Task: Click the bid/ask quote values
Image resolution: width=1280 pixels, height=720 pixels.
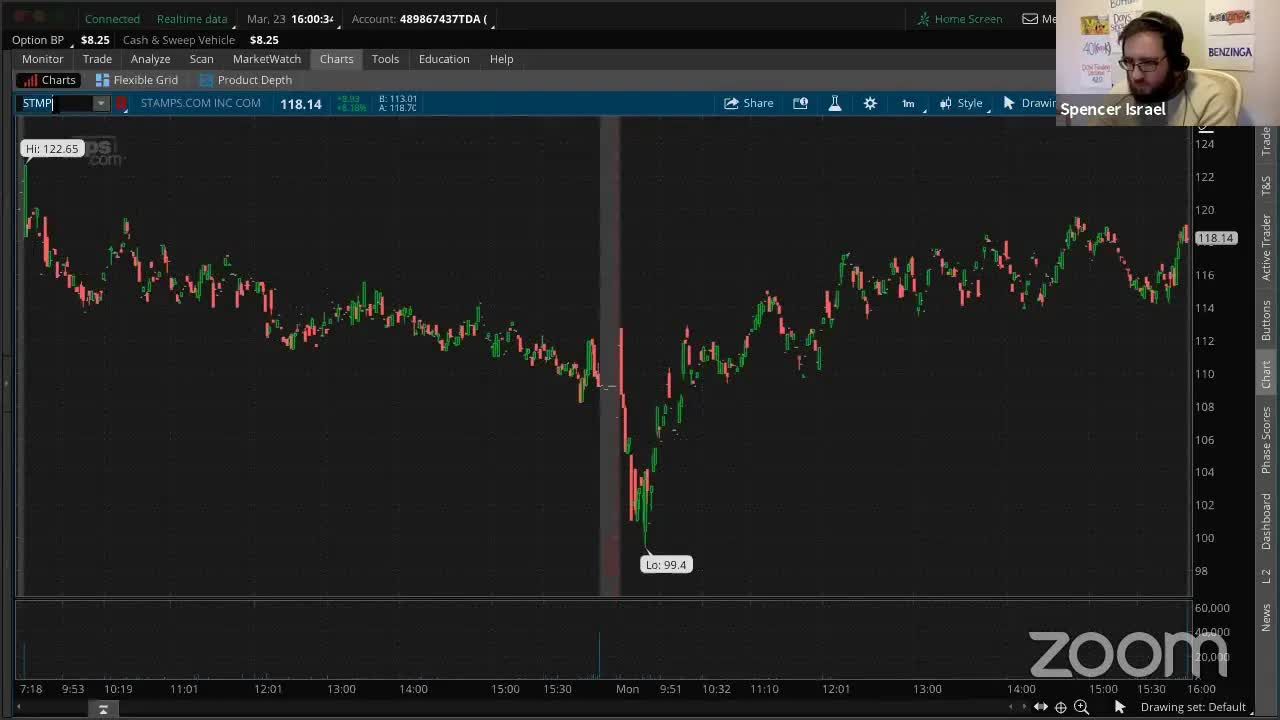Action: click(398, 103)
